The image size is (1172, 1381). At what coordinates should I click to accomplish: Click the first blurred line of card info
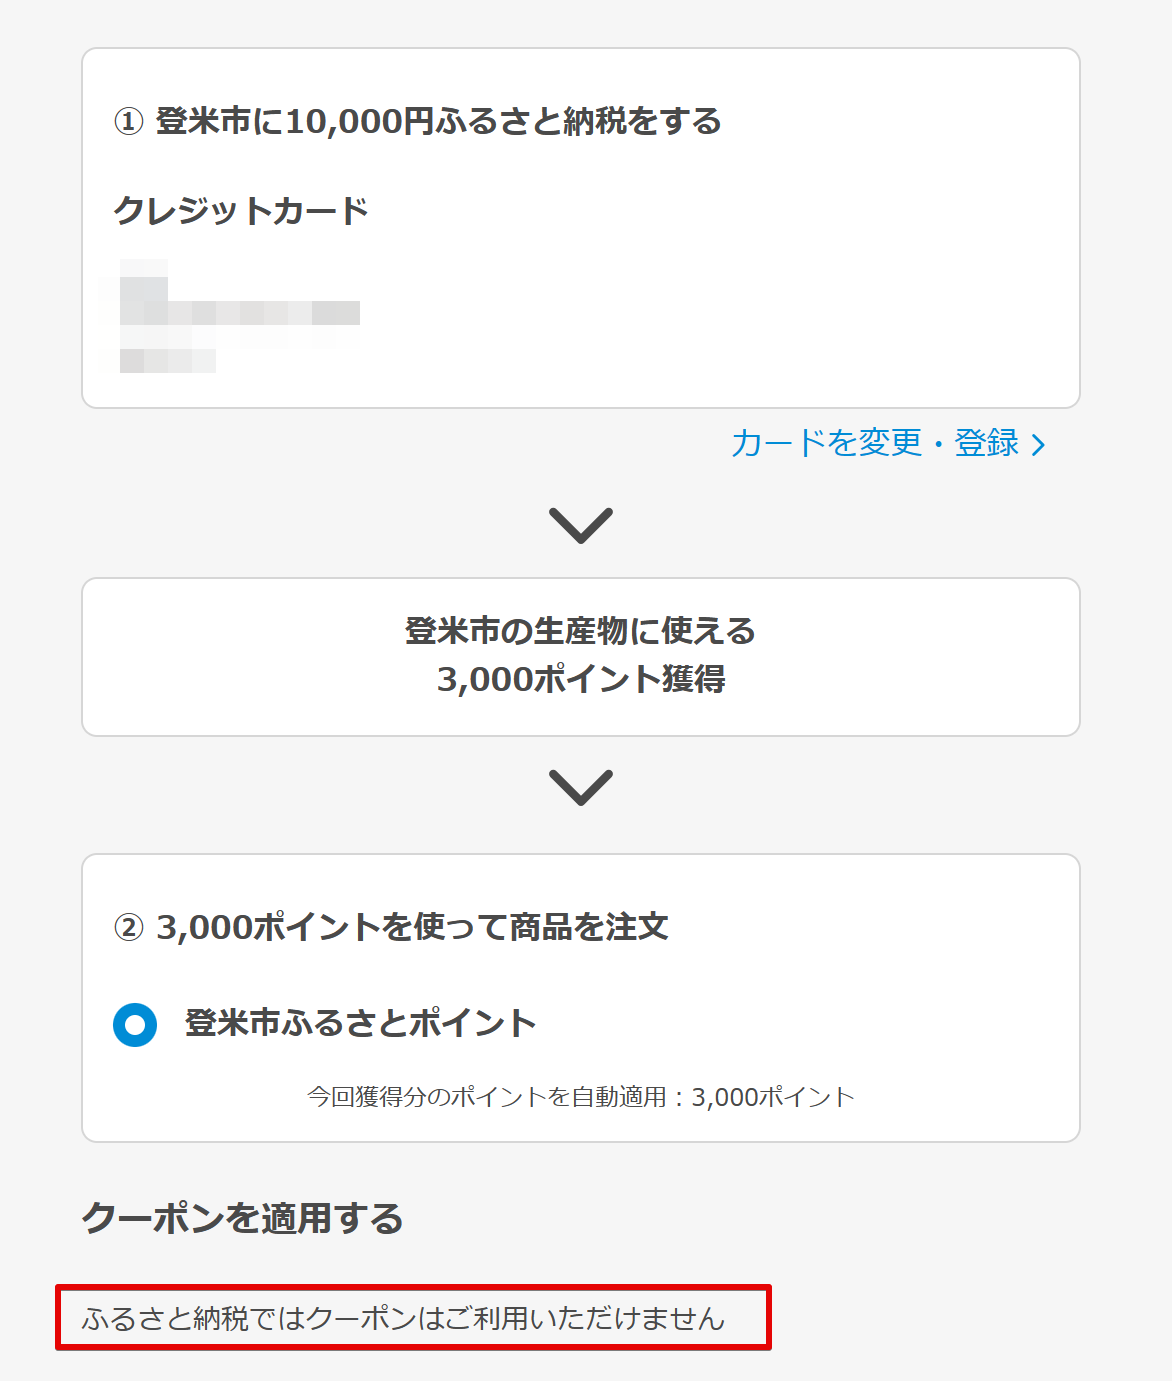click(143, 268)
